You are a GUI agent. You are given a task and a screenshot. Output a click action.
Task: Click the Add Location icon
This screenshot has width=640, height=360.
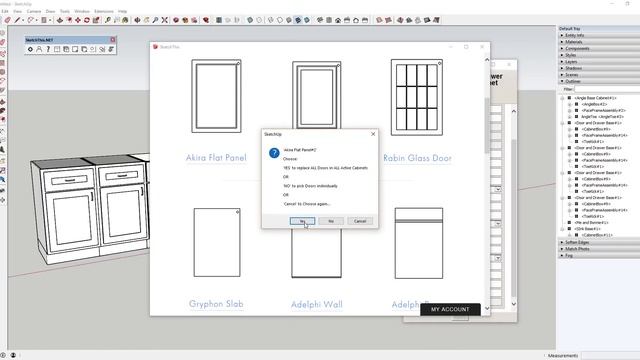tap(219, 20)
